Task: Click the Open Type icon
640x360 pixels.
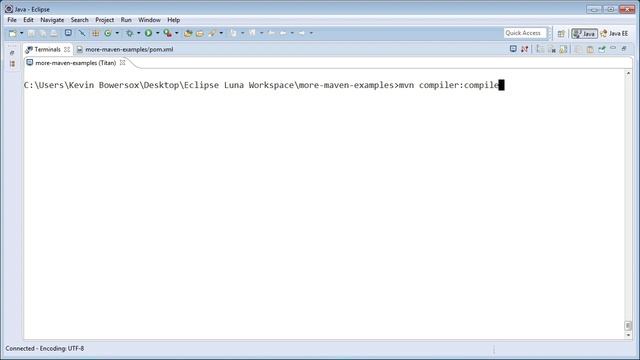Action: 188,33
